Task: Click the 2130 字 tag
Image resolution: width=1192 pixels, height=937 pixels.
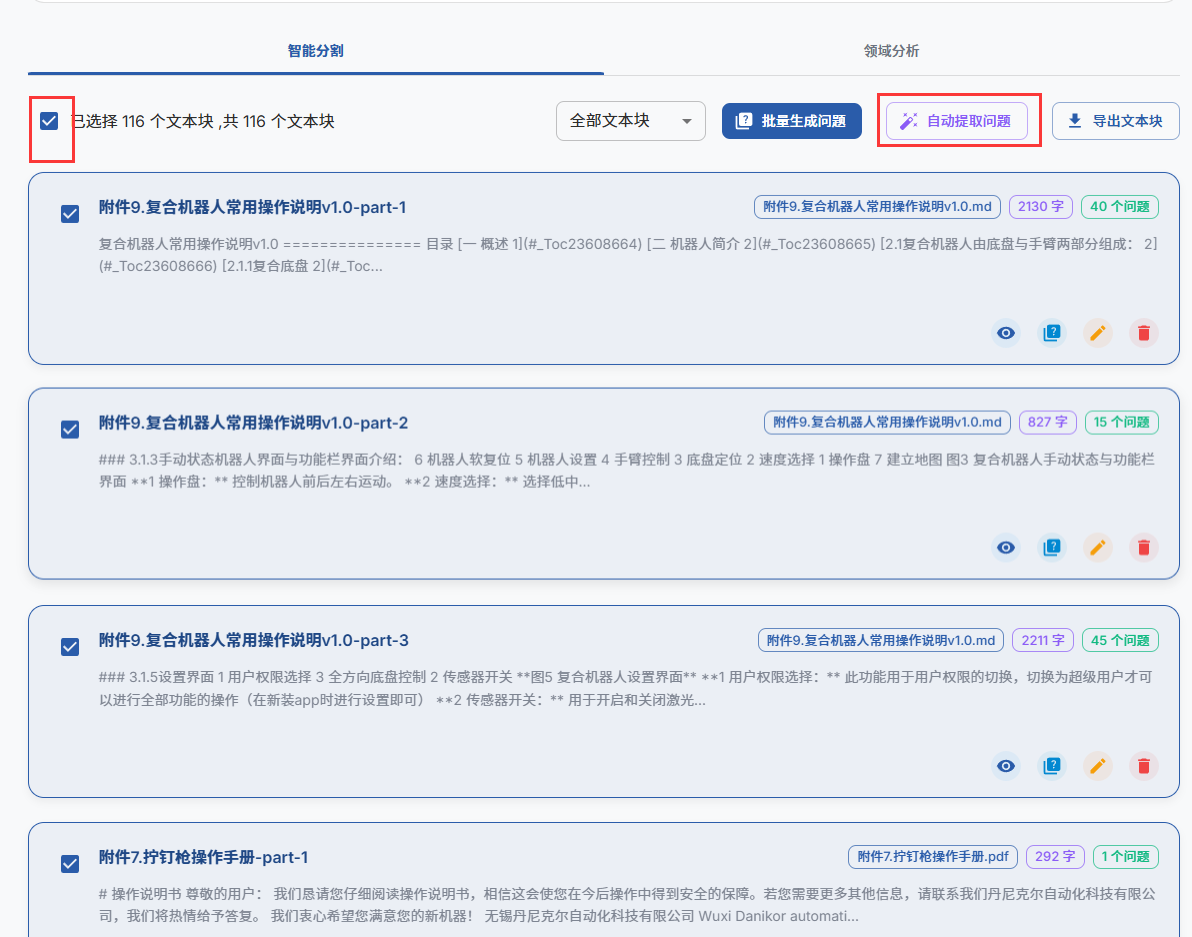Action: [x=1041, y=207]
